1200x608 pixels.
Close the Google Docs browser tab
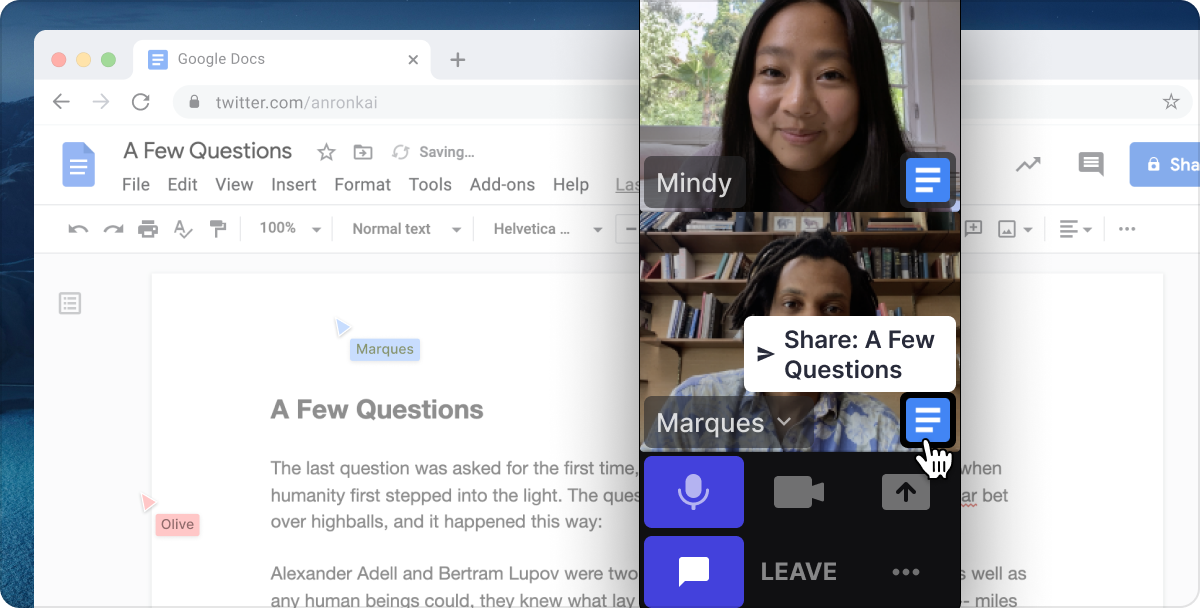click(x=414, y=59)
